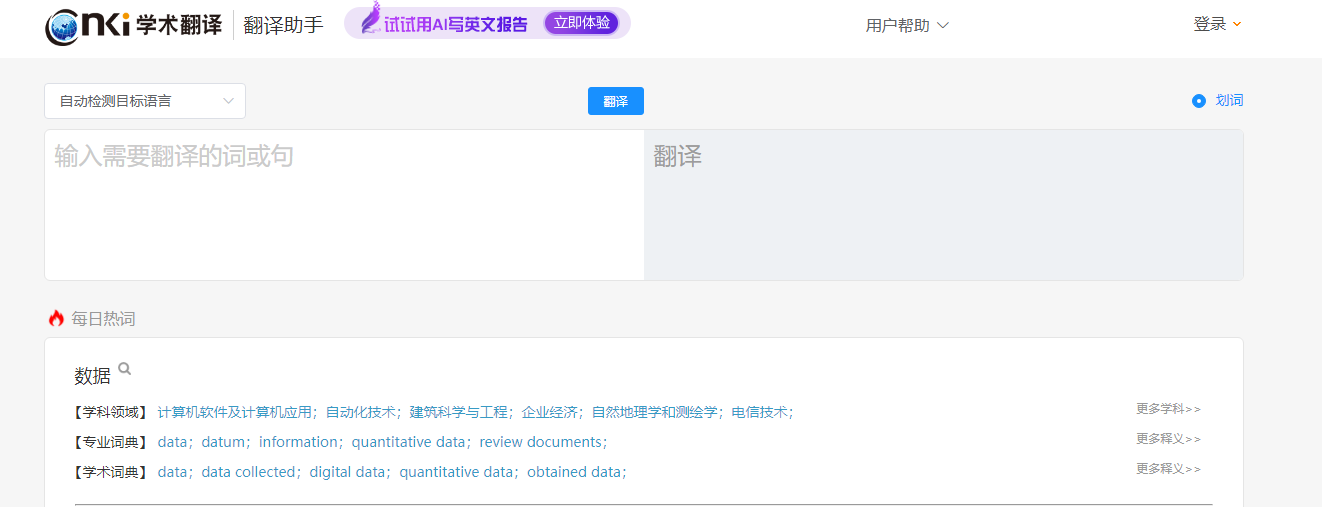Open 企业经济 subject link
Screen dimensions: 1322x507
(x=550, y=412)
